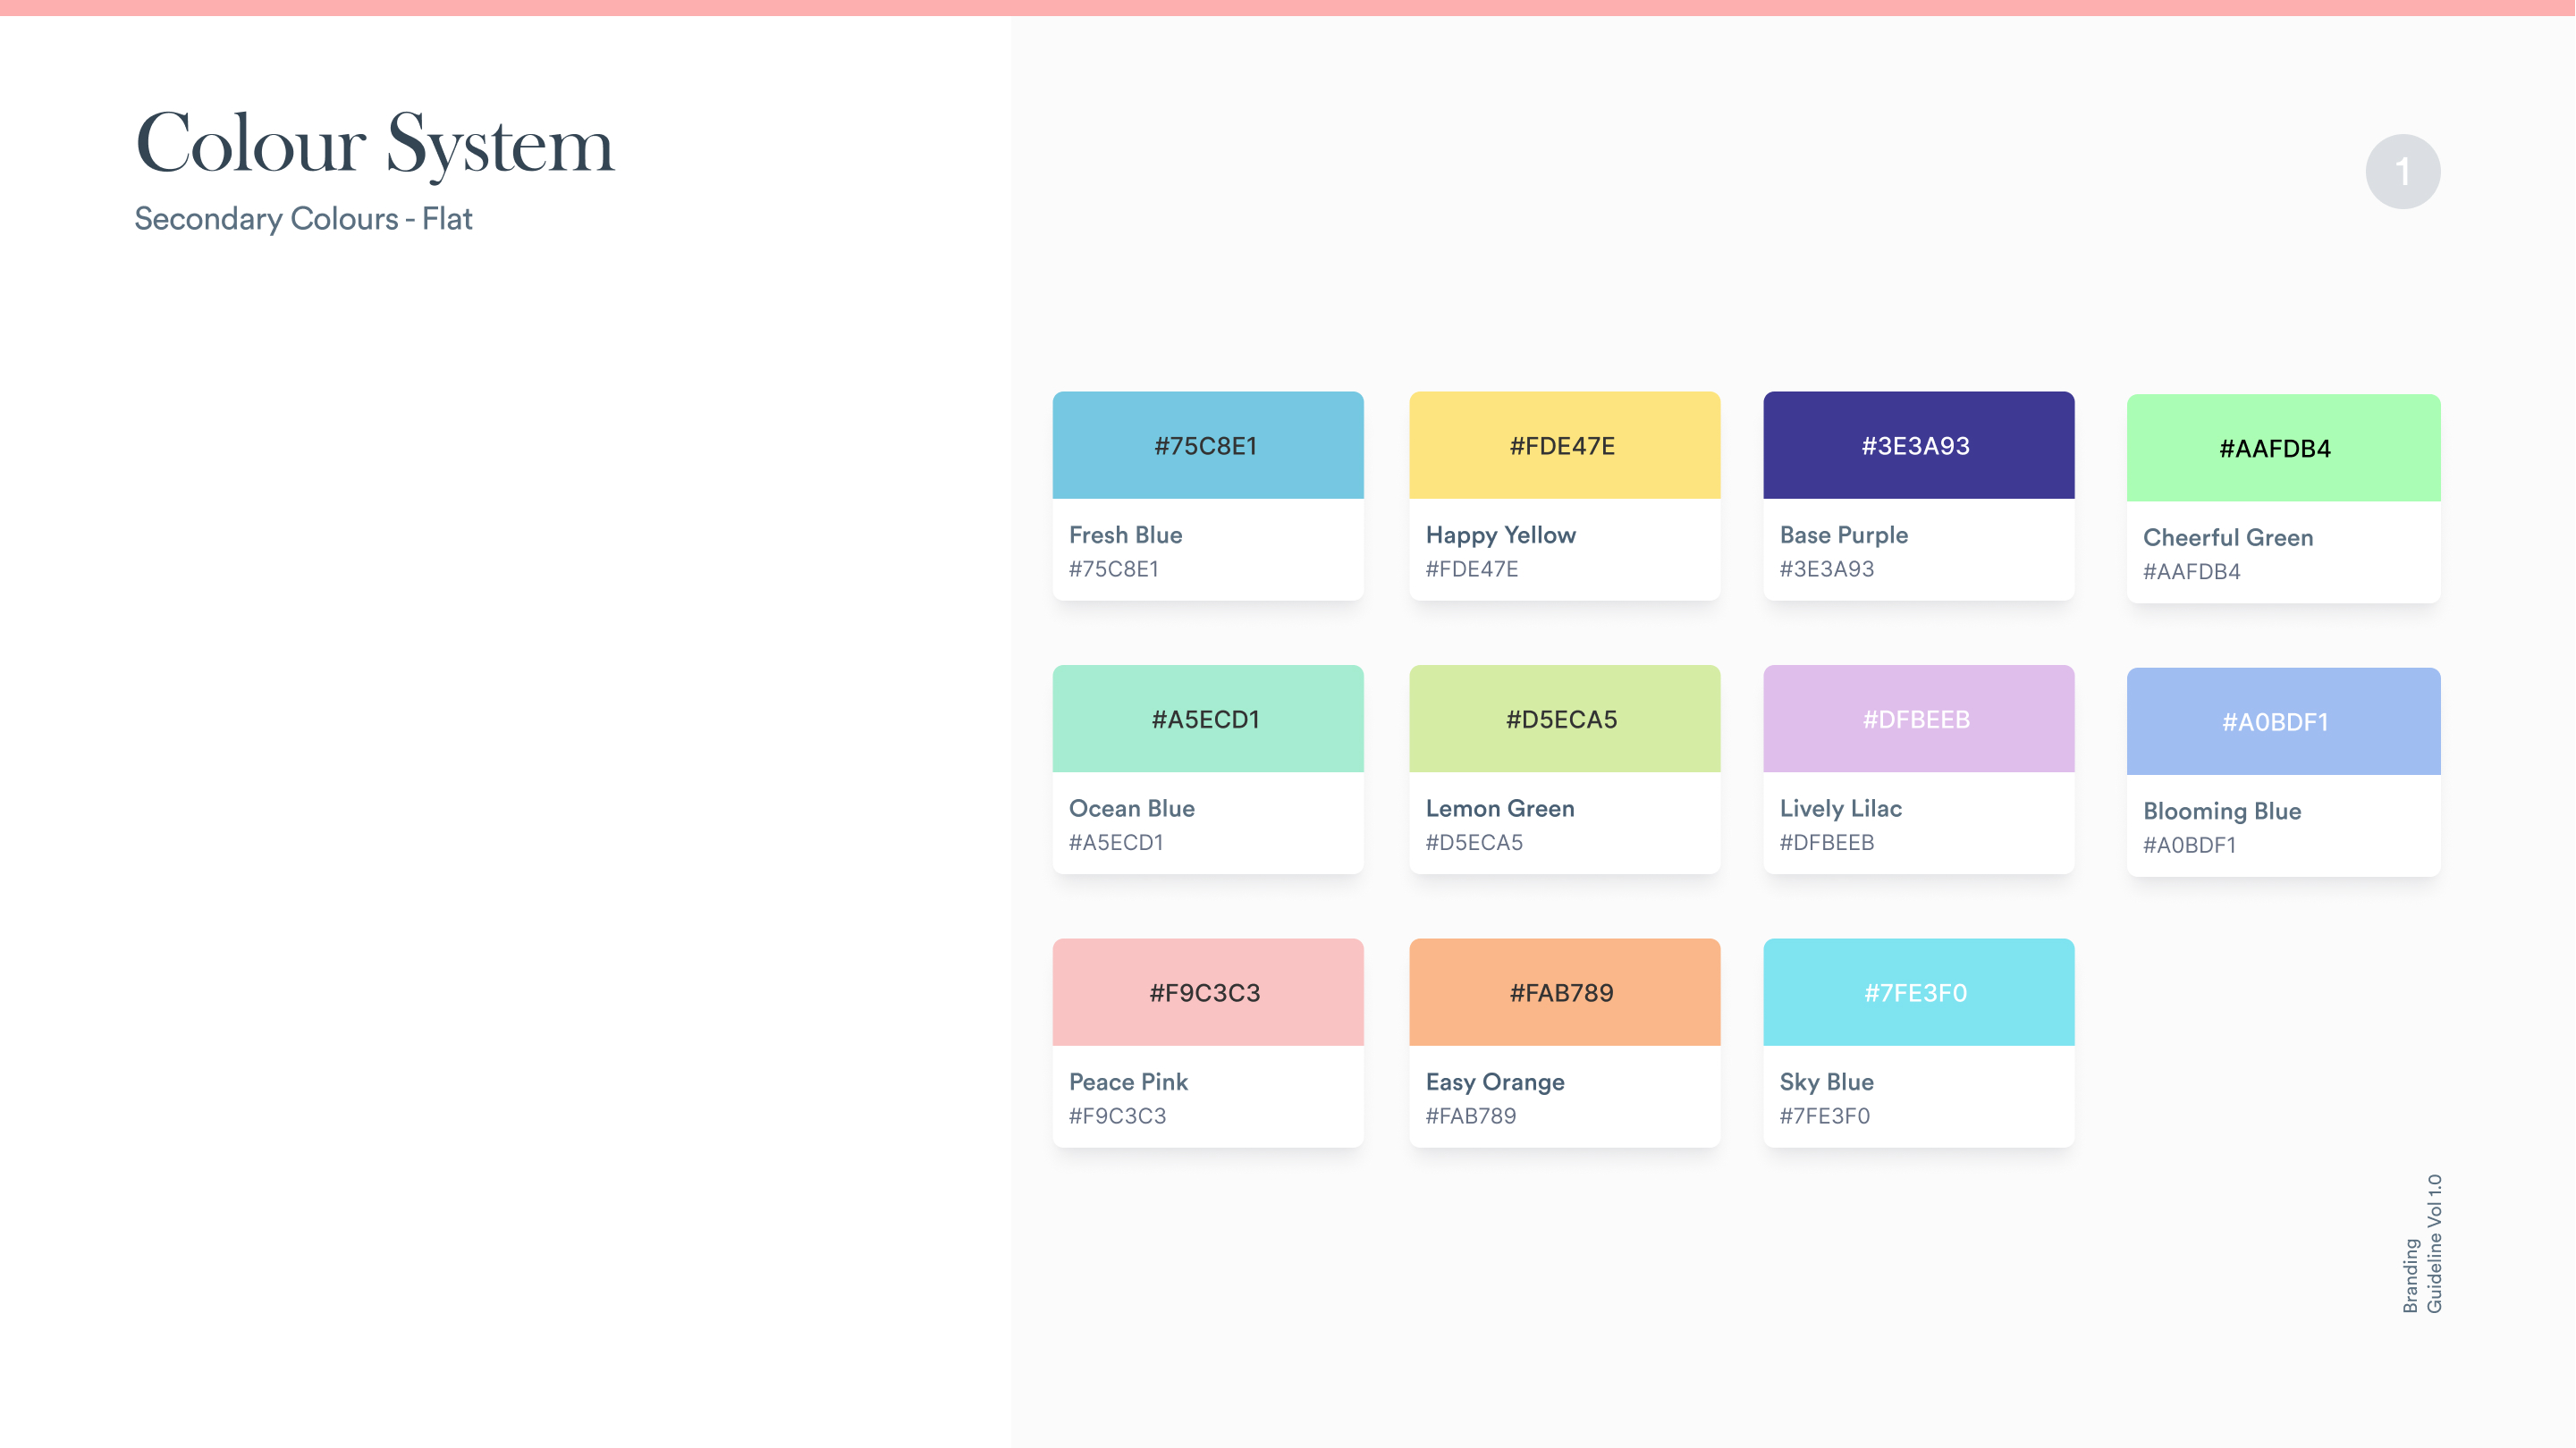The width and height of the screenshot is (2576, 1448).
Task: Click the Peace Pink #F9C3C3 swatch
Action: [x=1208, y=992]
